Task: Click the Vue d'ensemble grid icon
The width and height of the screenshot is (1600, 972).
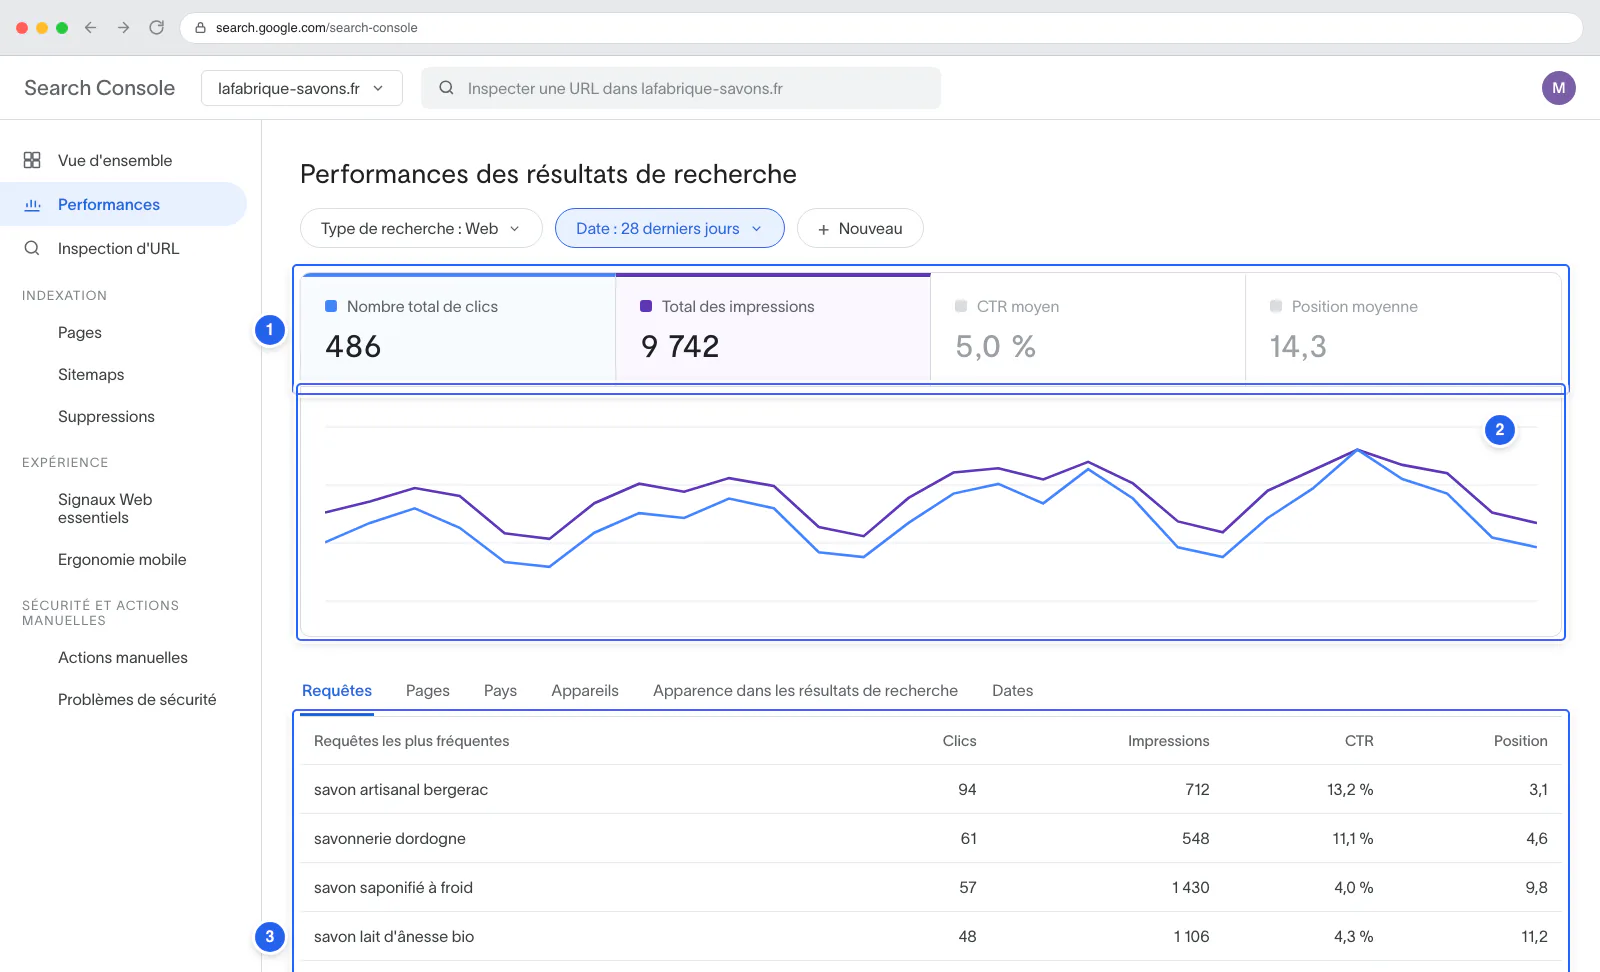Action: [x=32, y=160]
